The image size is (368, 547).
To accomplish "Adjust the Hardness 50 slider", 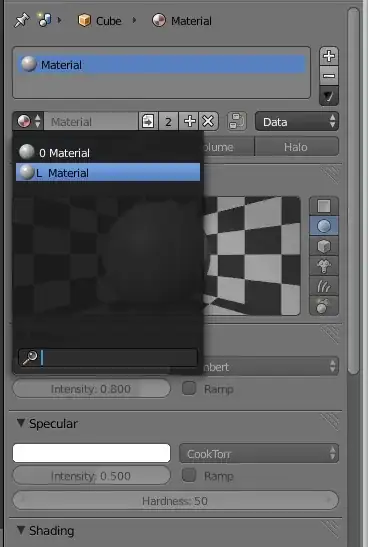I will tap(175, 501).
